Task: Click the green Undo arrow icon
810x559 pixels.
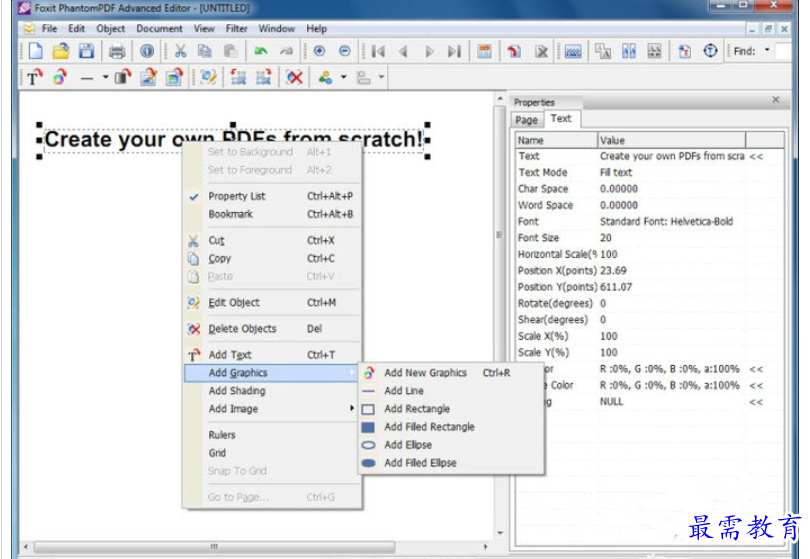Action: click(x=261, y=51)
